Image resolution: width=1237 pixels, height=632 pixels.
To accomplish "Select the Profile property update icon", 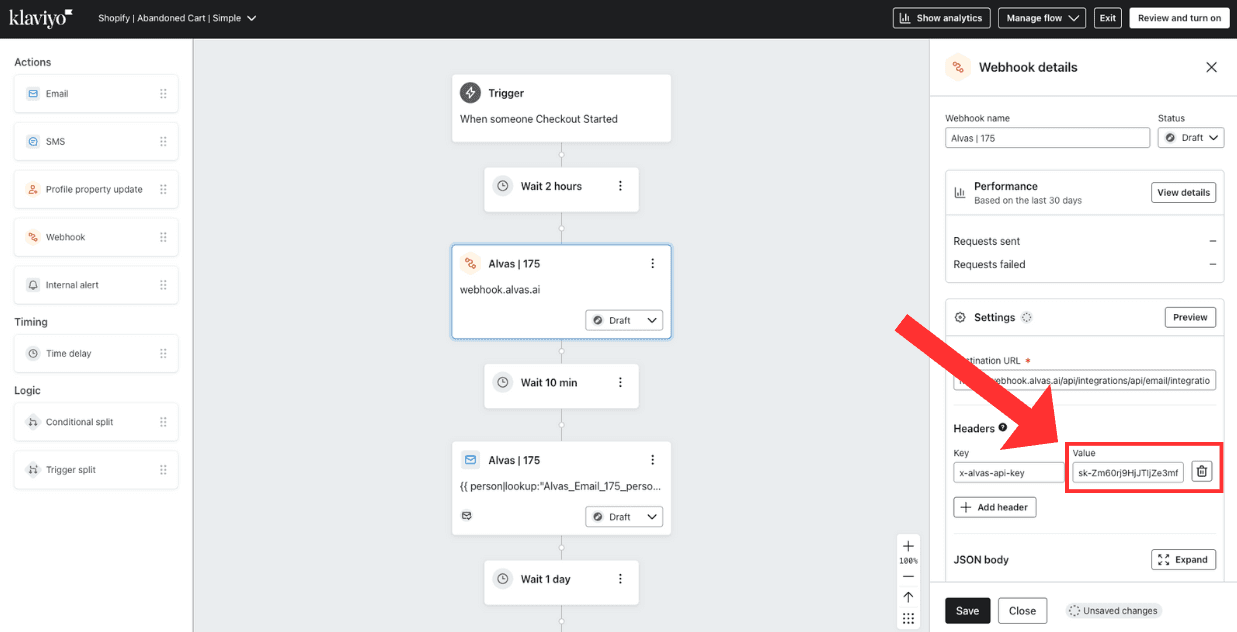I will tap(33, 190).
